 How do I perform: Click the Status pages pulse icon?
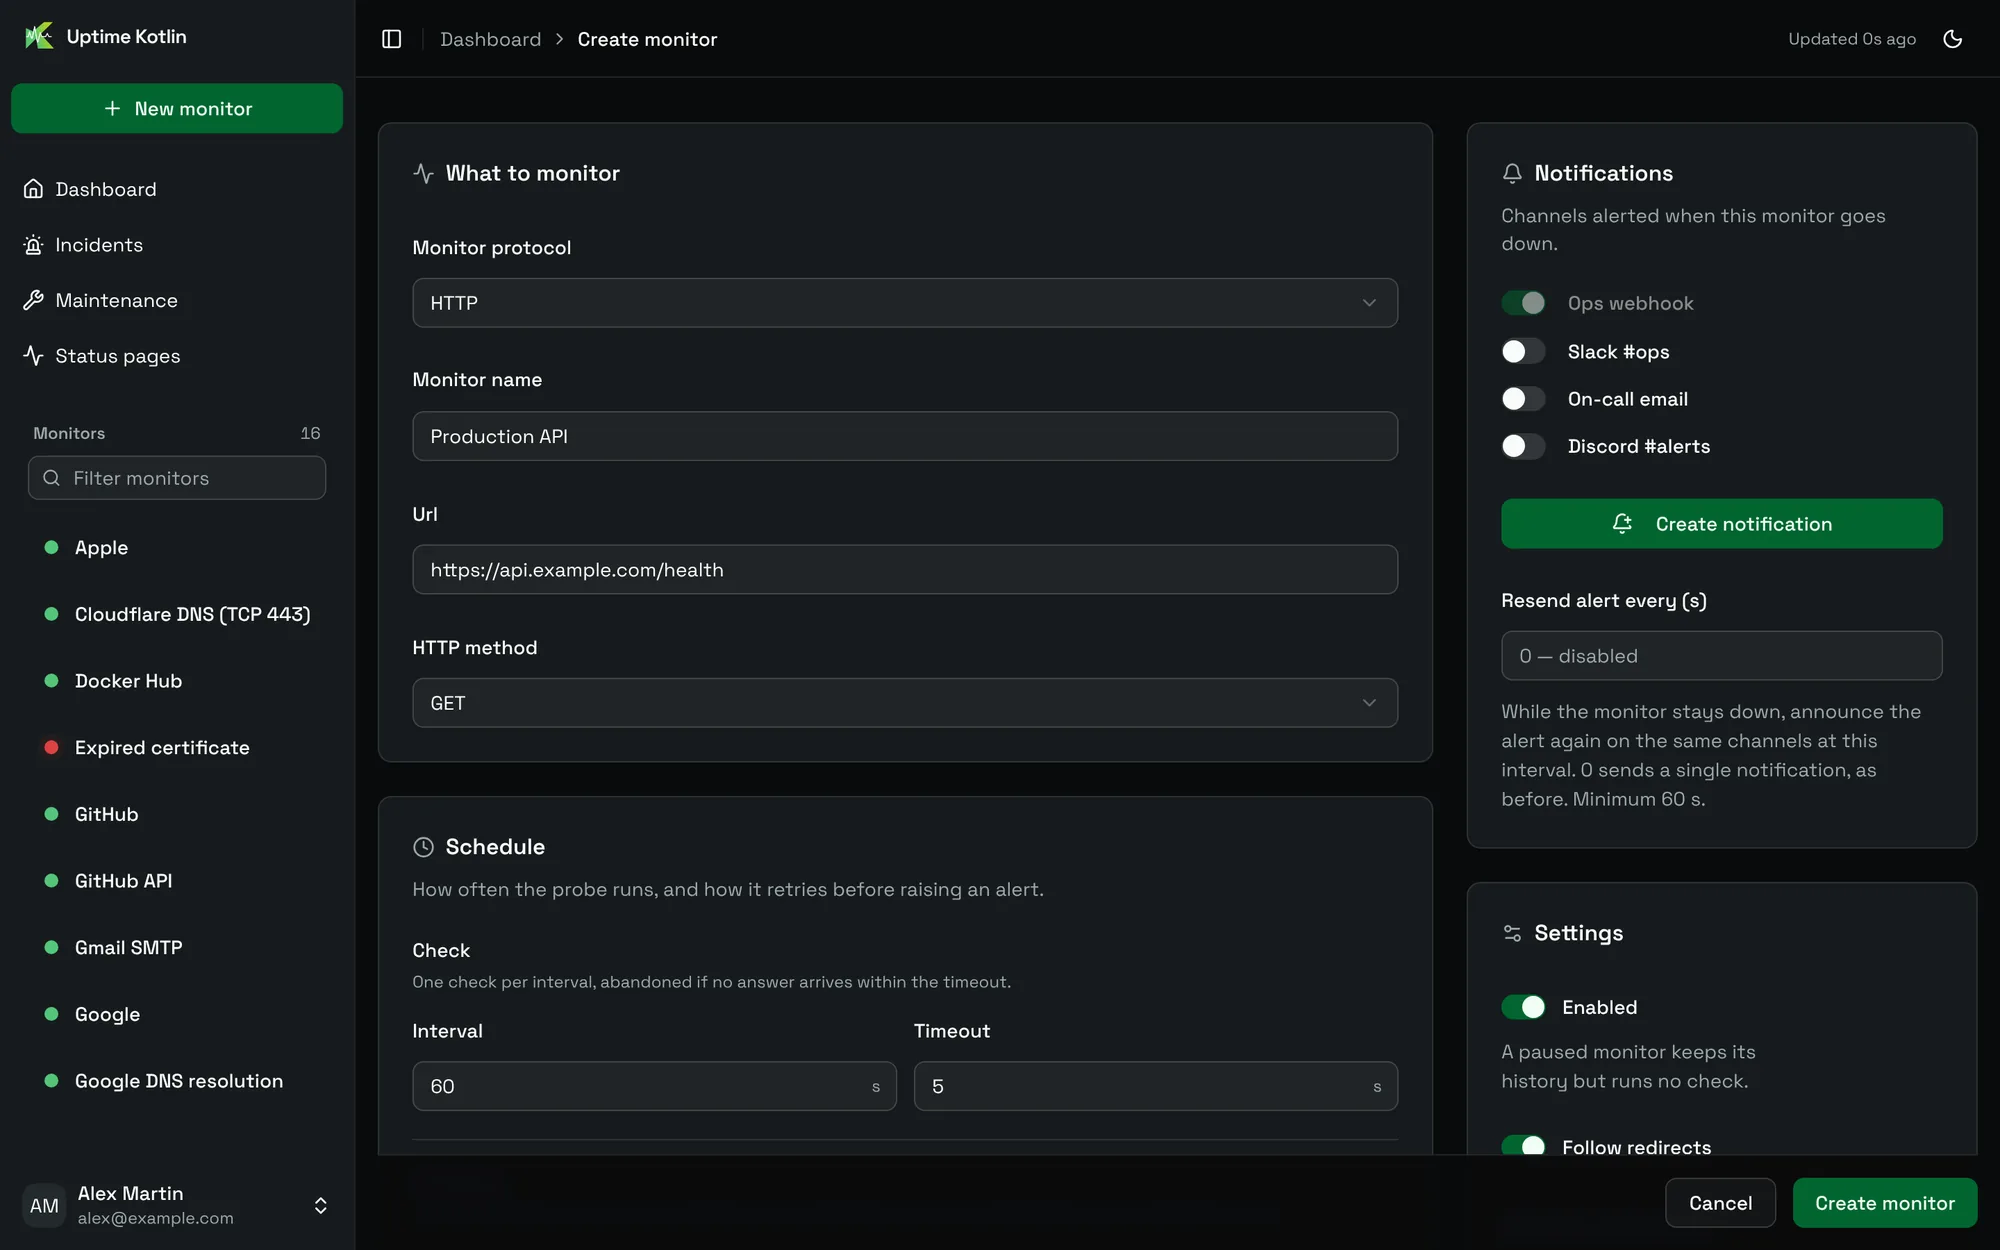click(34, 356)
